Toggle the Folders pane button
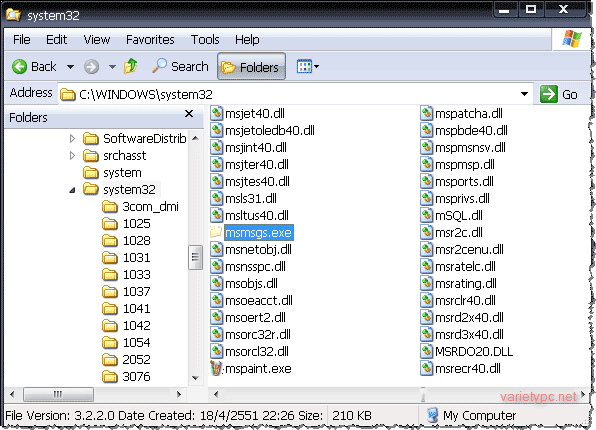This screenshot has width=596, height=430. [x=251, y=67]
